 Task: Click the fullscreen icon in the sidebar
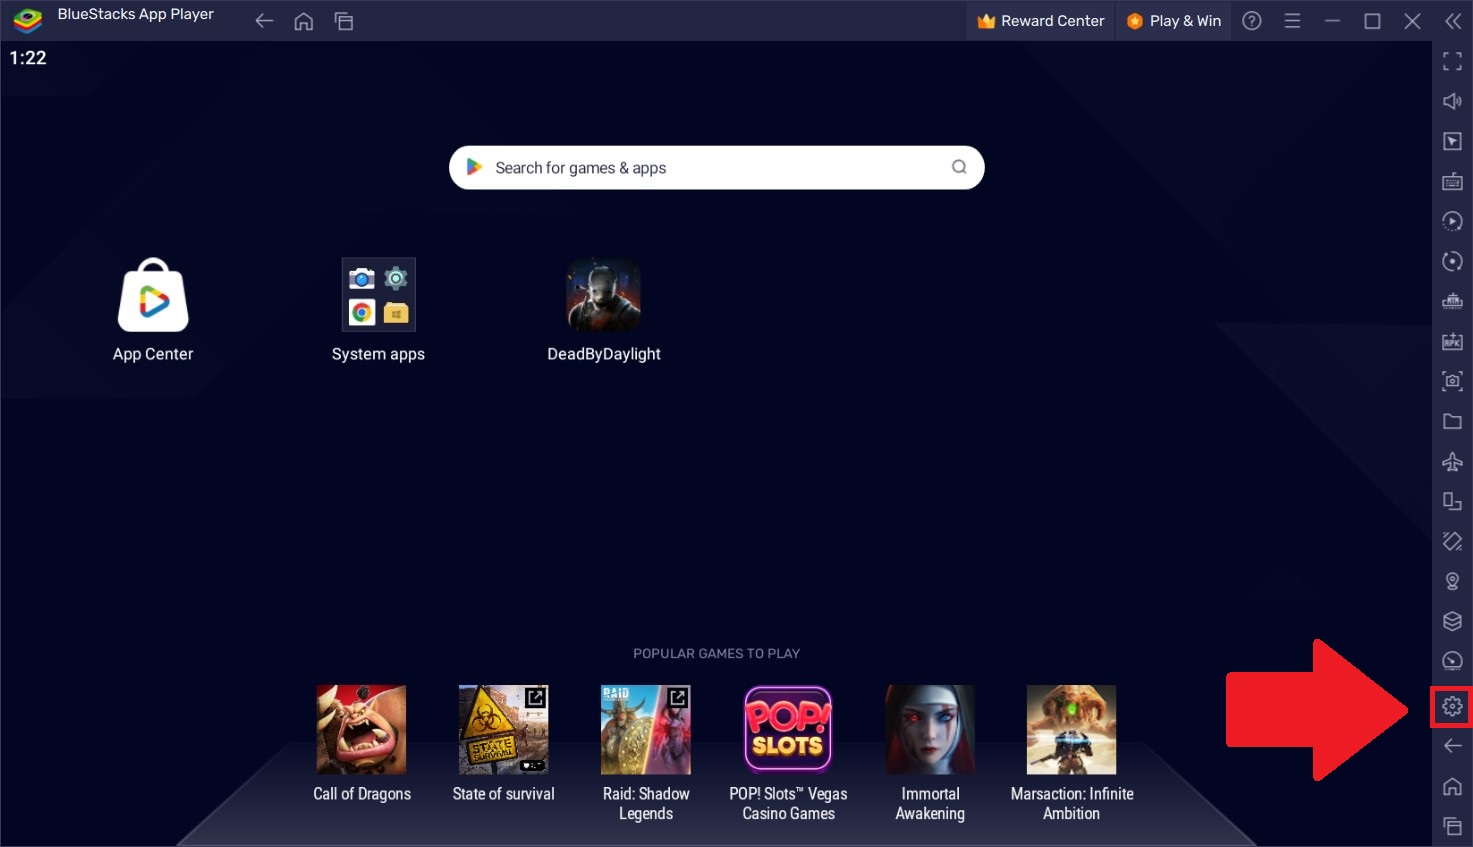click(1452, 61)
